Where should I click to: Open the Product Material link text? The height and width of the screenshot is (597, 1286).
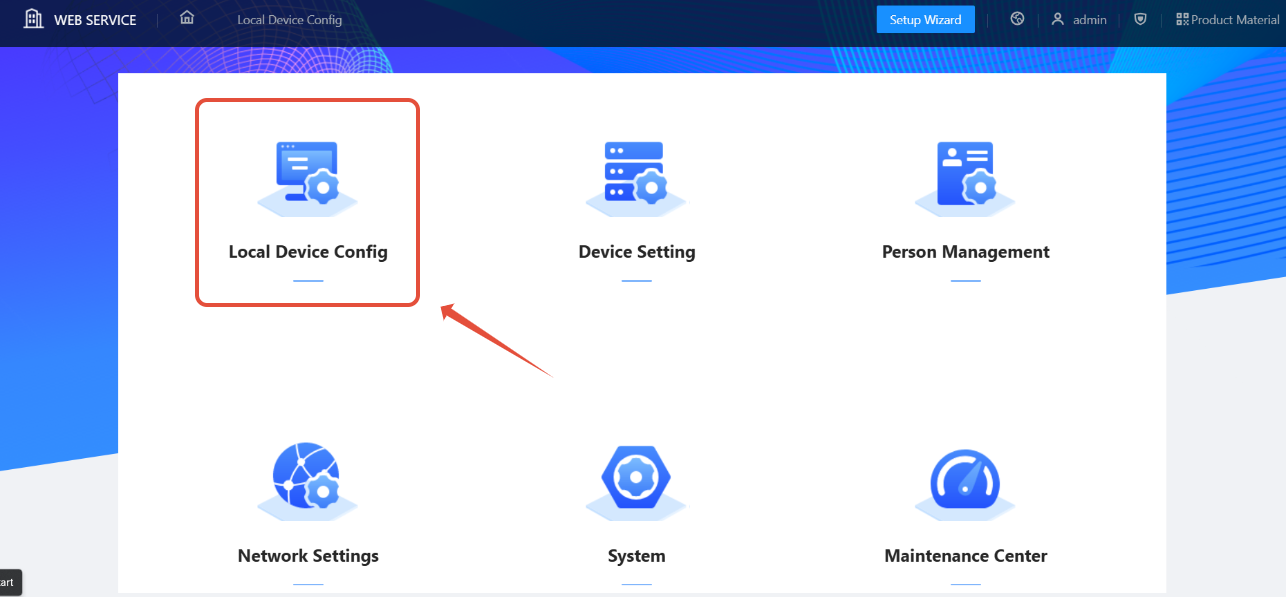(1235, 20)
